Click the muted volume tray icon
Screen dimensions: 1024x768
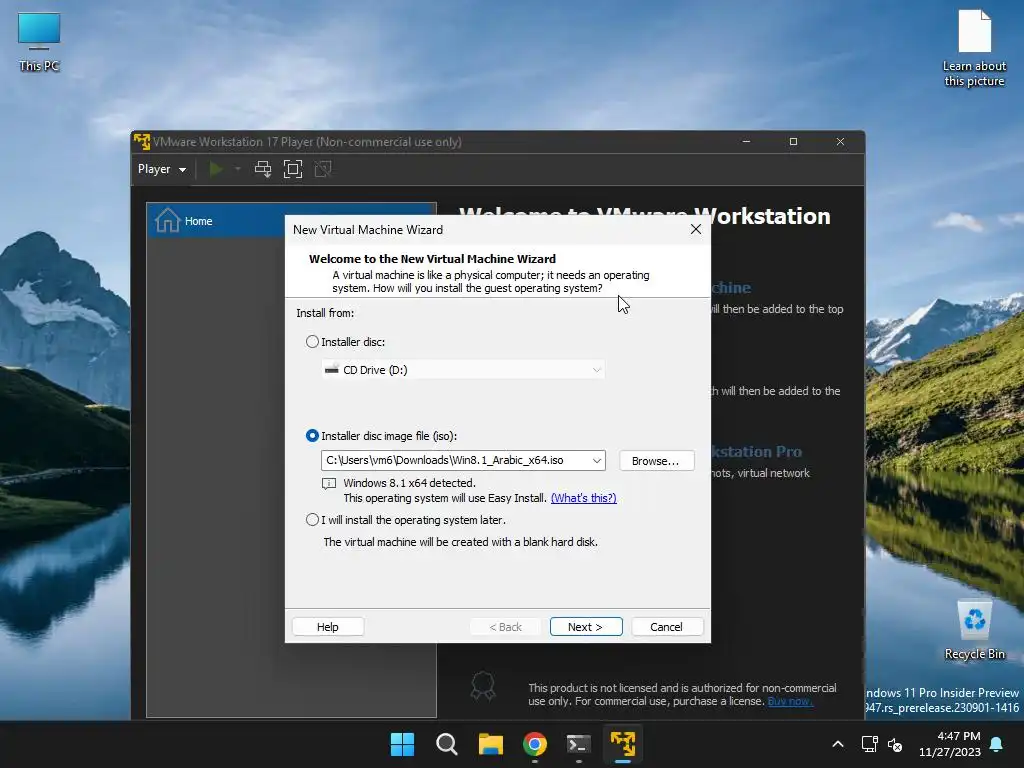click(895, 744)
